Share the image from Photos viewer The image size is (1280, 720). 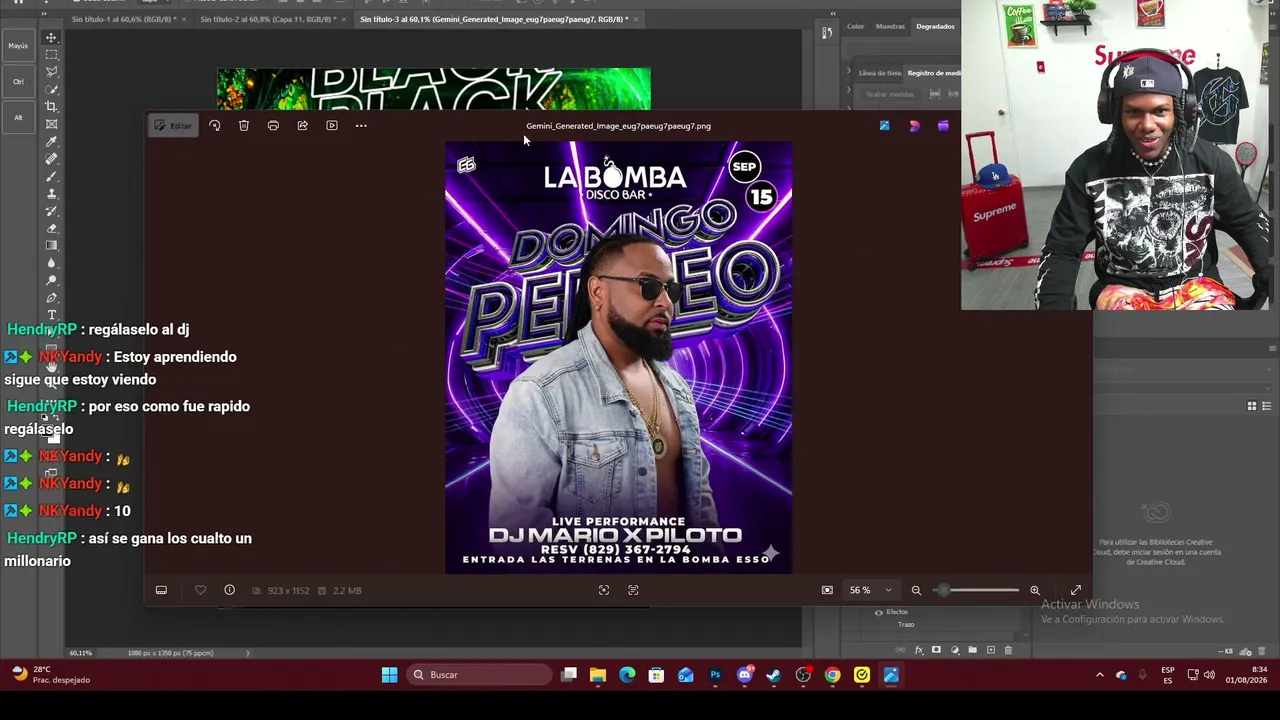pyautogui.click(x=302, y=126)
